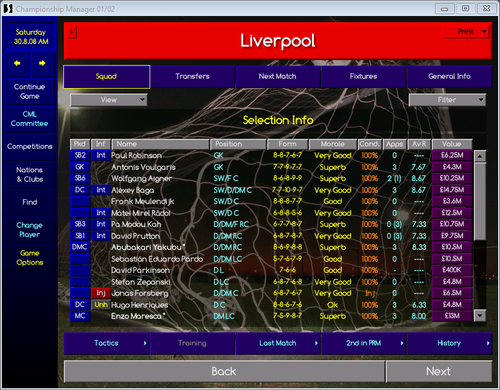The height and width of the screenshot is (390, 500).
Task: Toggle picked slot DC for Alexey Baga
Action: 80,190
